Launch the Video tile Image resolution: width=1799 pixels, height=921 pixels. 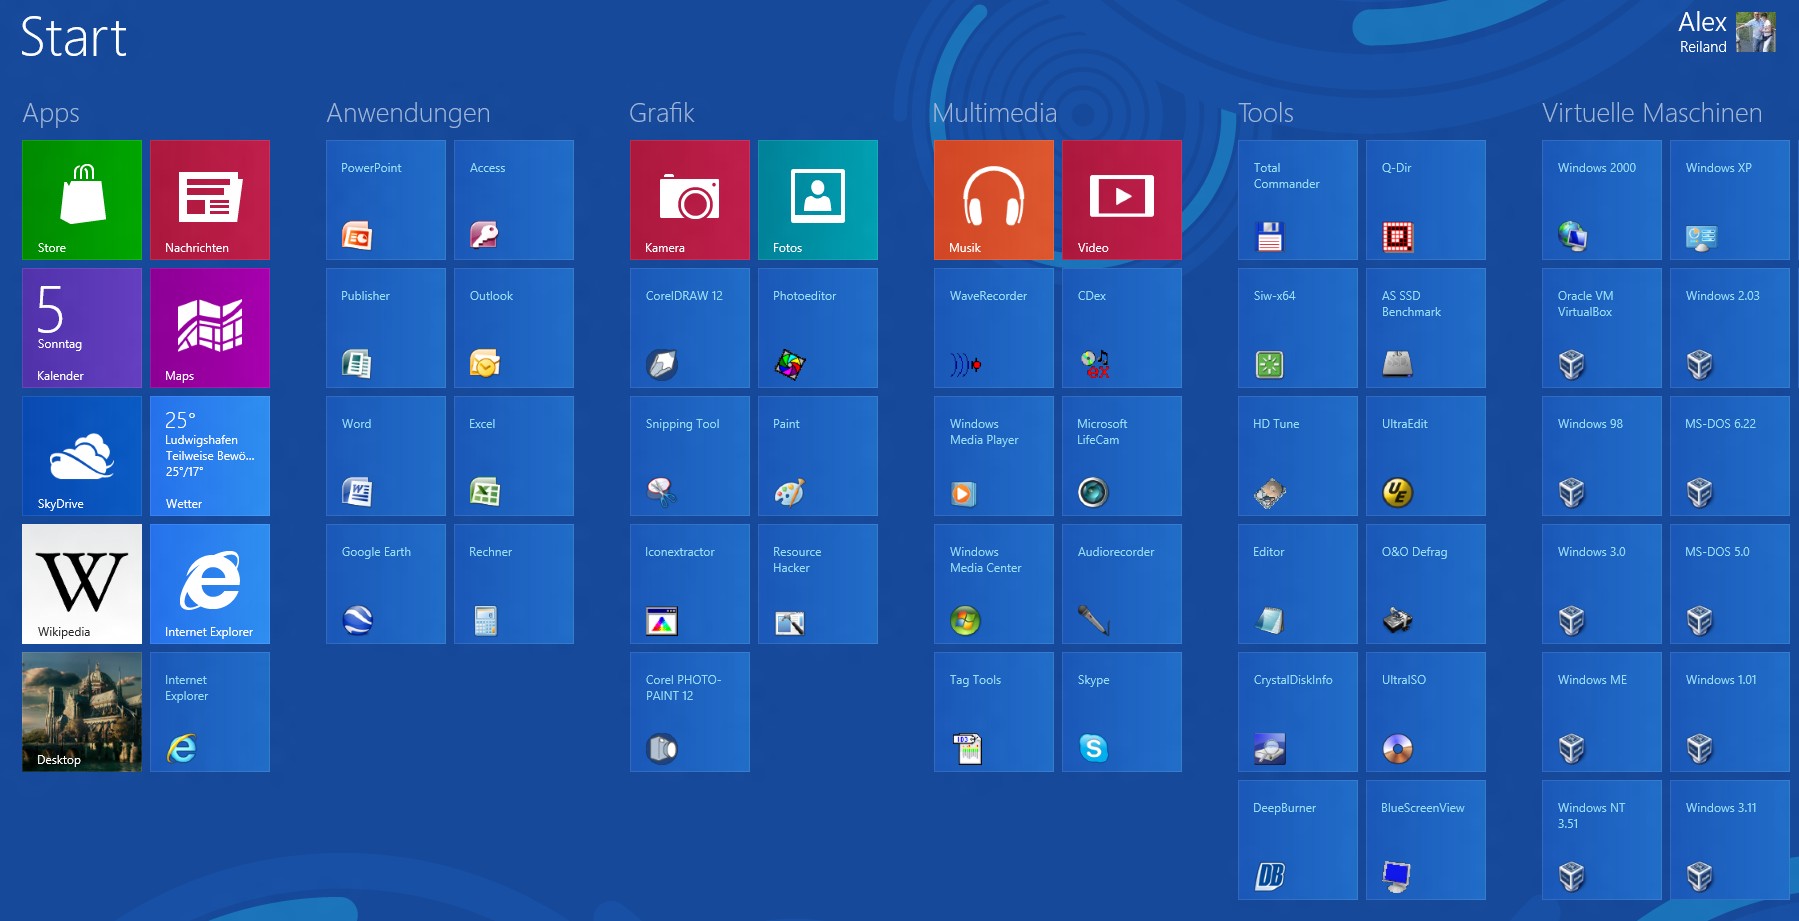pos(1122,200)
